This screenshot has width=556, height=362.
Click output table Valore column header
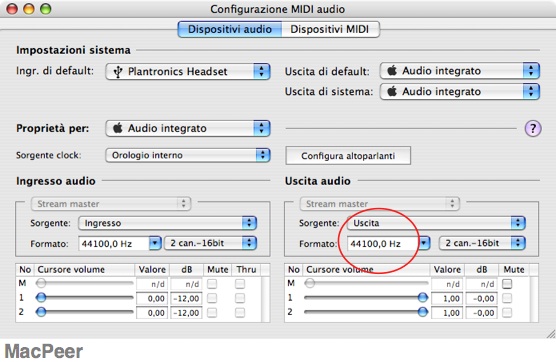tap(447, 270)
